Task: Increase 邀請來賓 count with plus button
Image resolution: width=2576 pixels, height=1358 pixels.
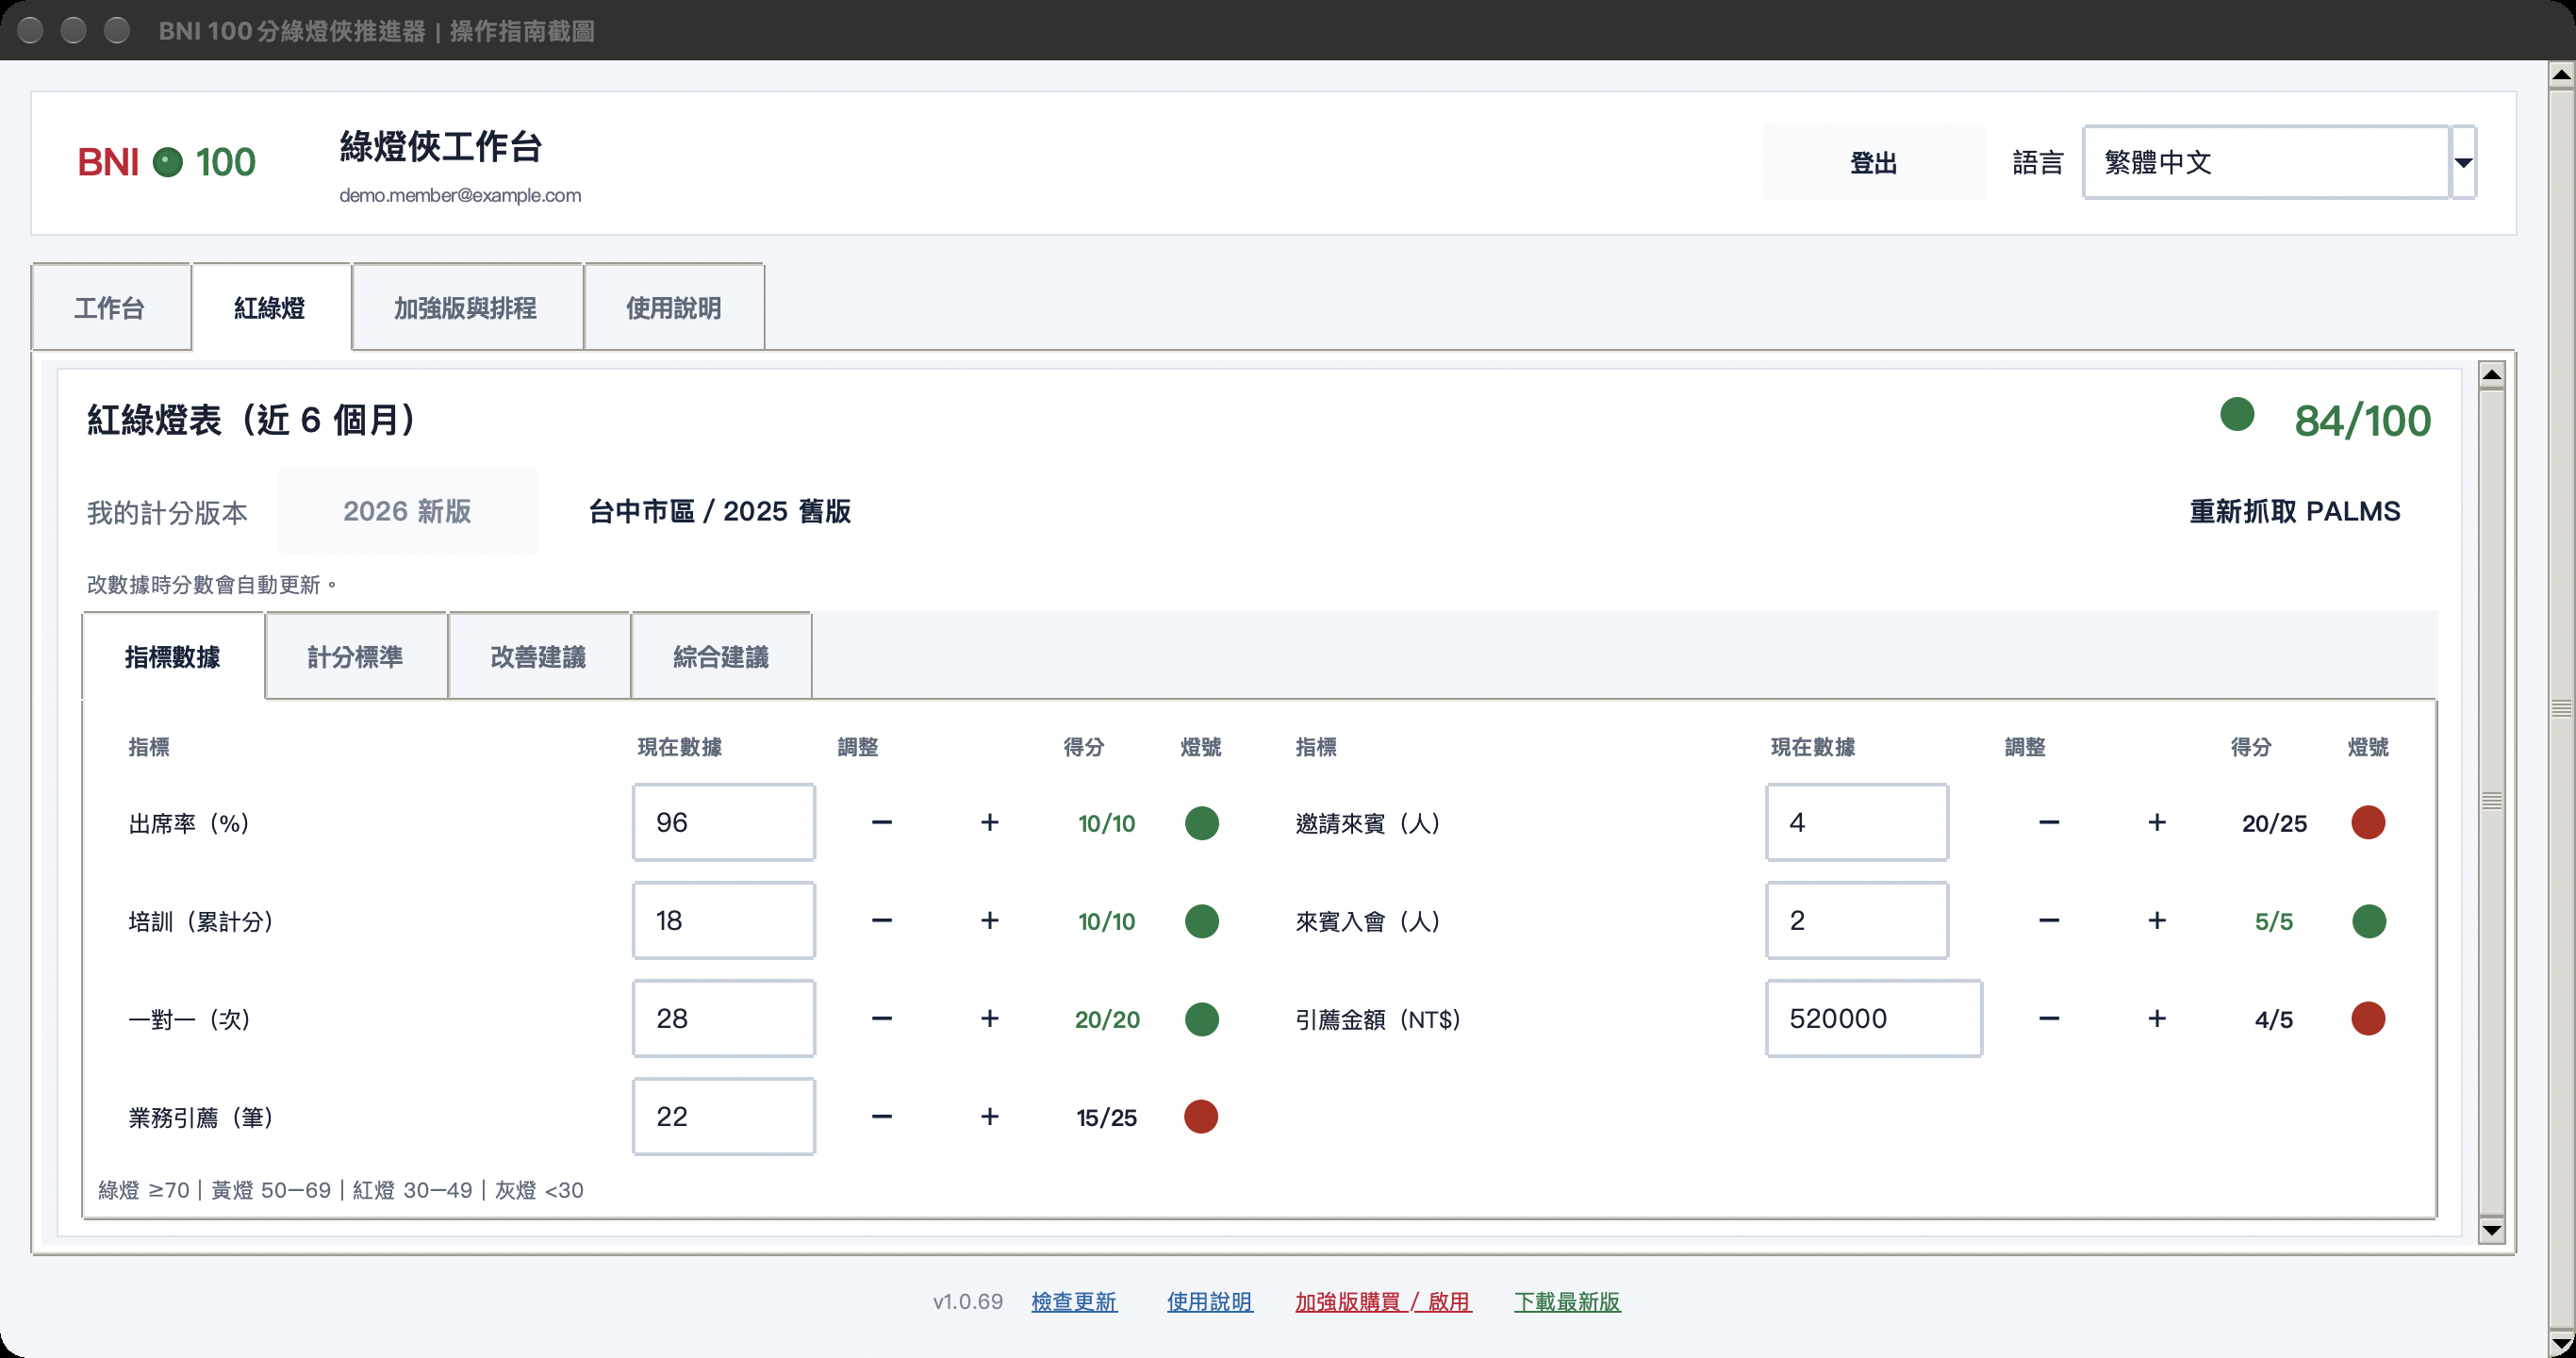Action: point(2157,822)
